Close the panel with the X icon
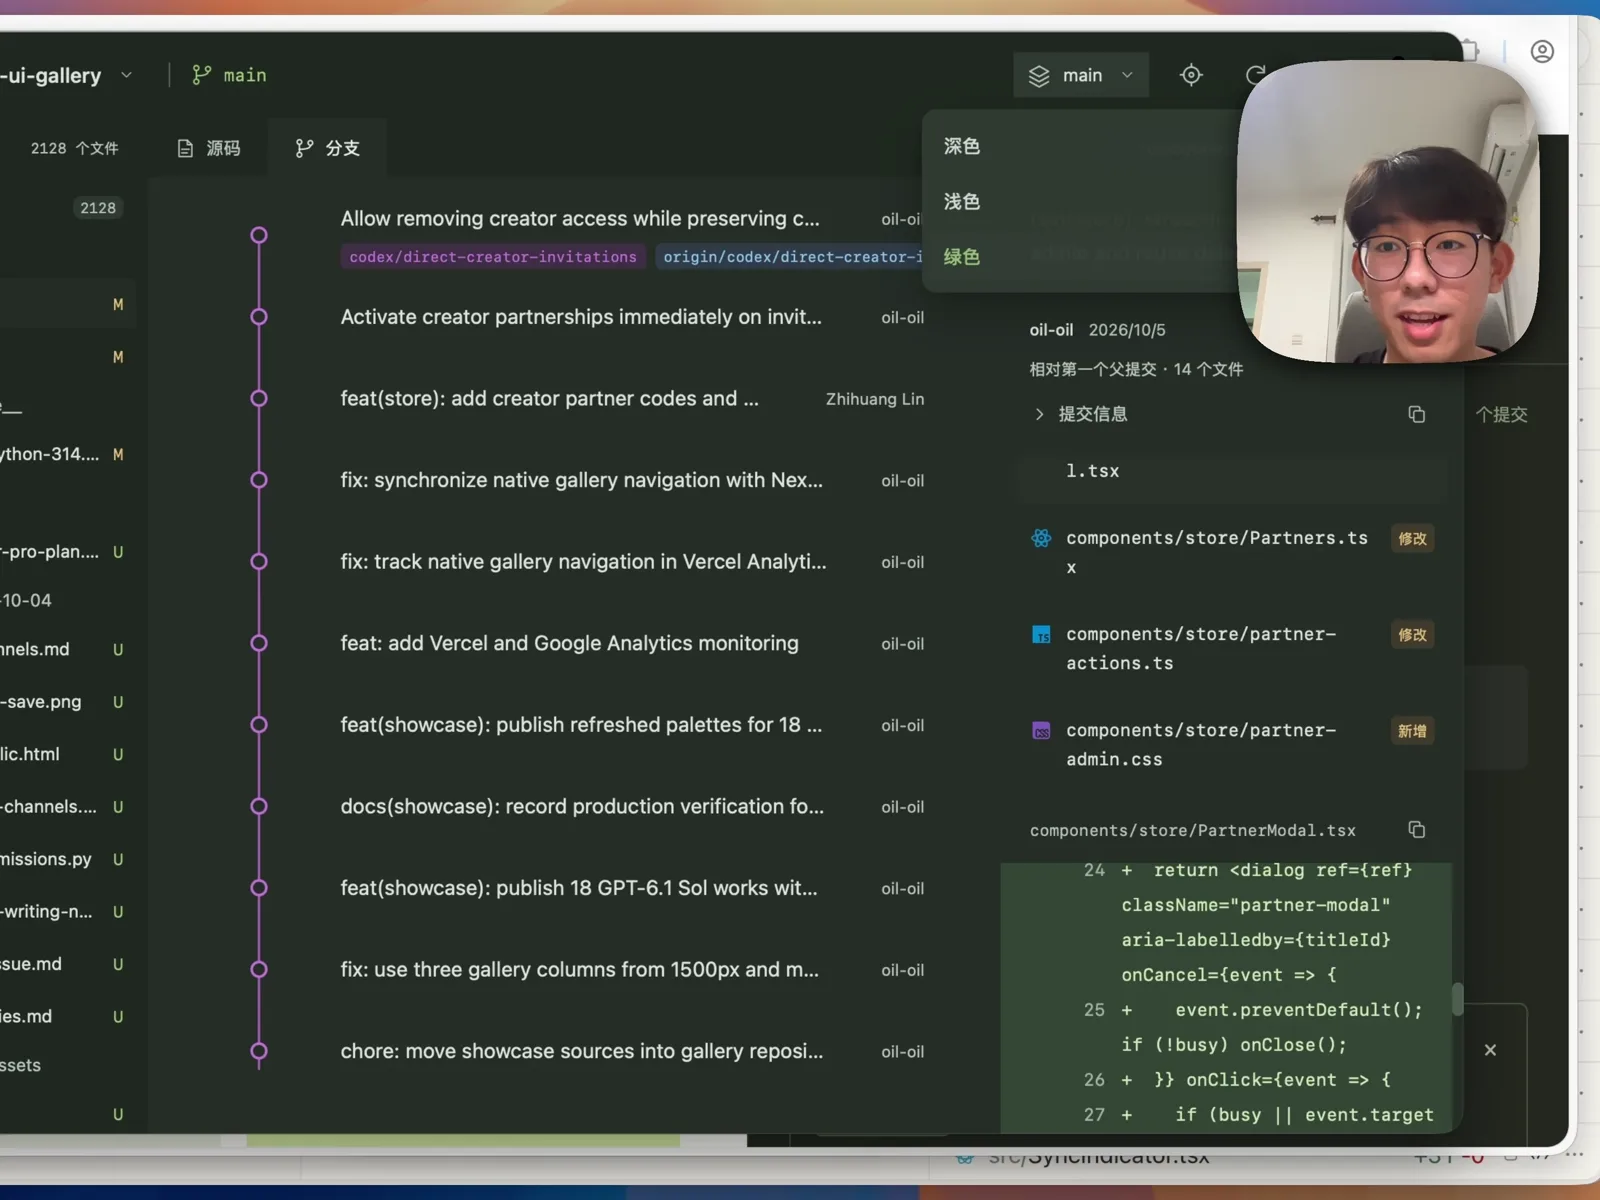The width and height of the screenshot is (1600, 1200). [1490, 1050]
